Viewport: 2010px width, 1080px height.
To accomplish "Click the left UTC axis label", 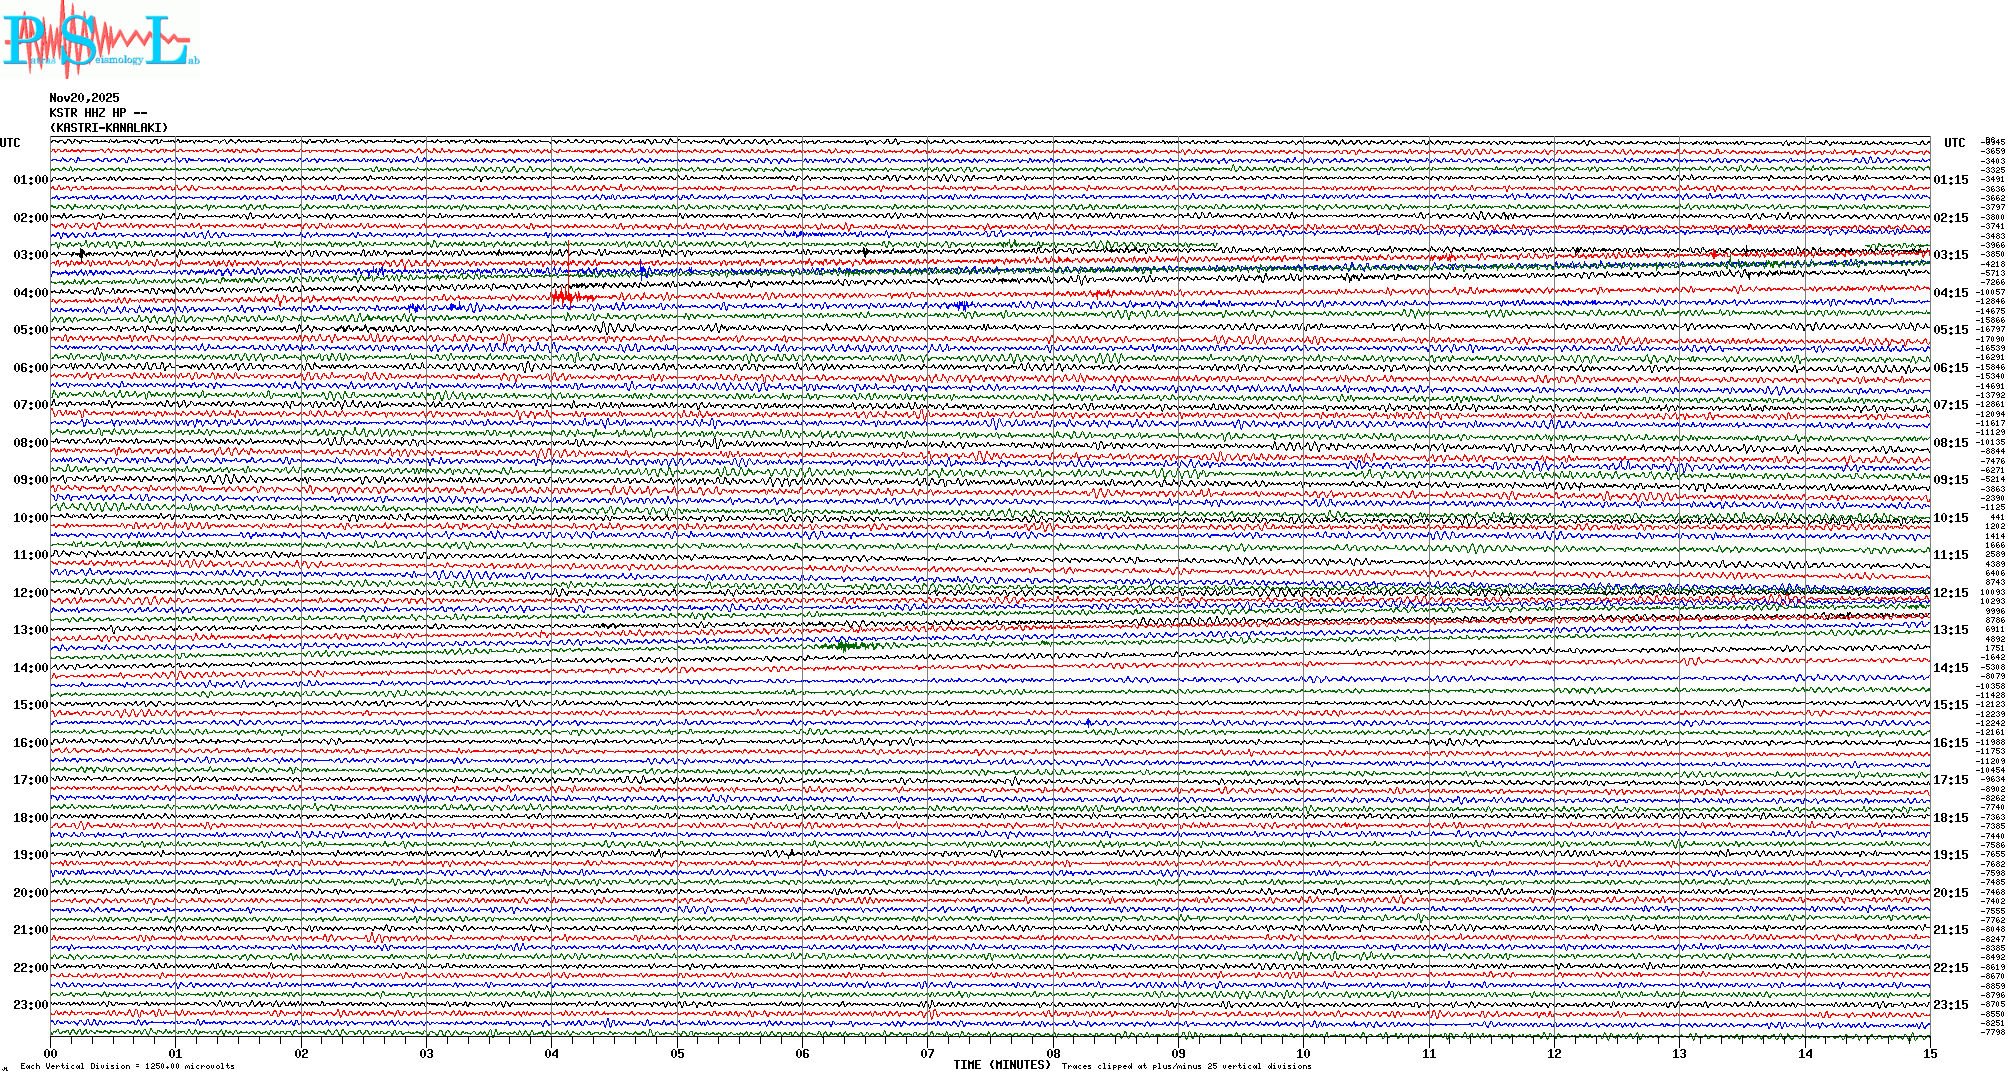I will 10,143.
